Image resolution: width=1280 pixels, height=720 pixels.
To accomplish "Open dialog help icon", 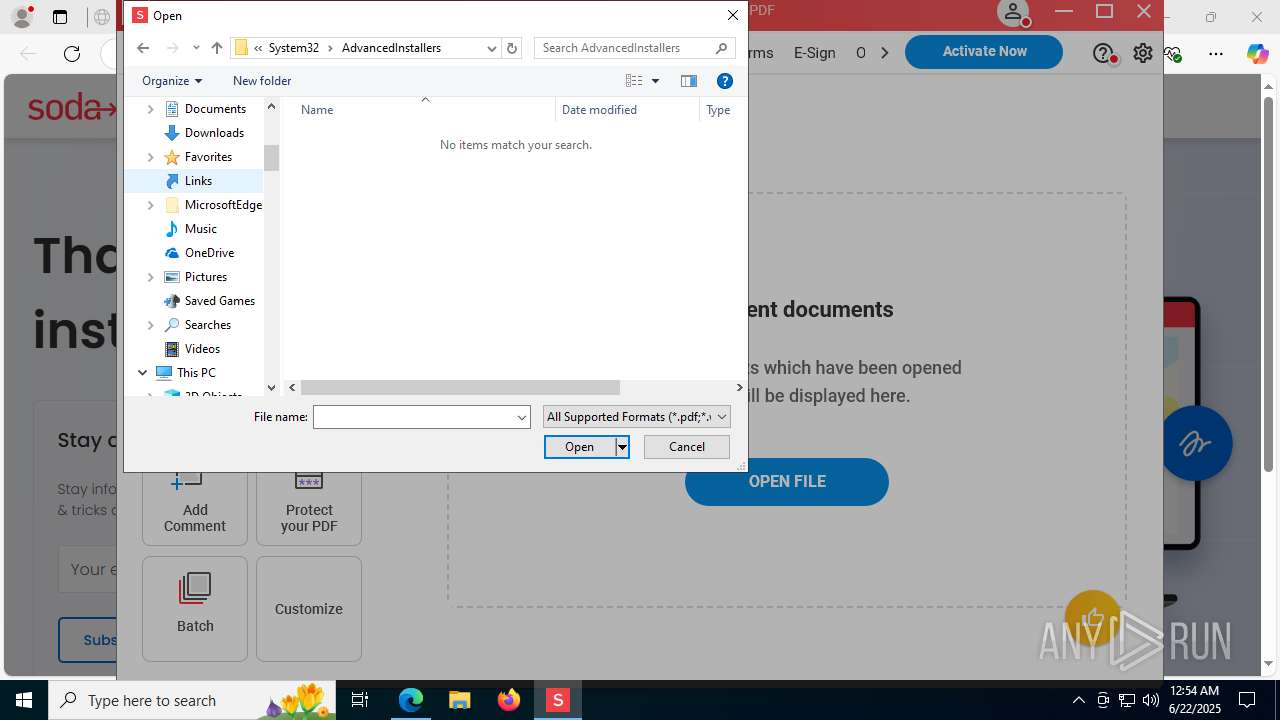I will [725, 81].
